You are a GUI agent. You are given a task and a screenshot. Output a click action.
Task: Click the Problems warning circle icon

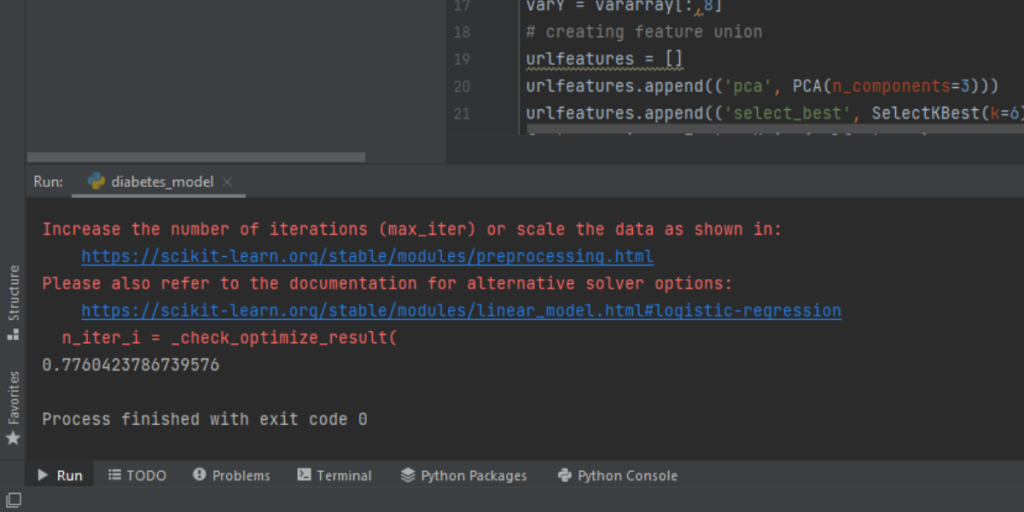point(200,475)
